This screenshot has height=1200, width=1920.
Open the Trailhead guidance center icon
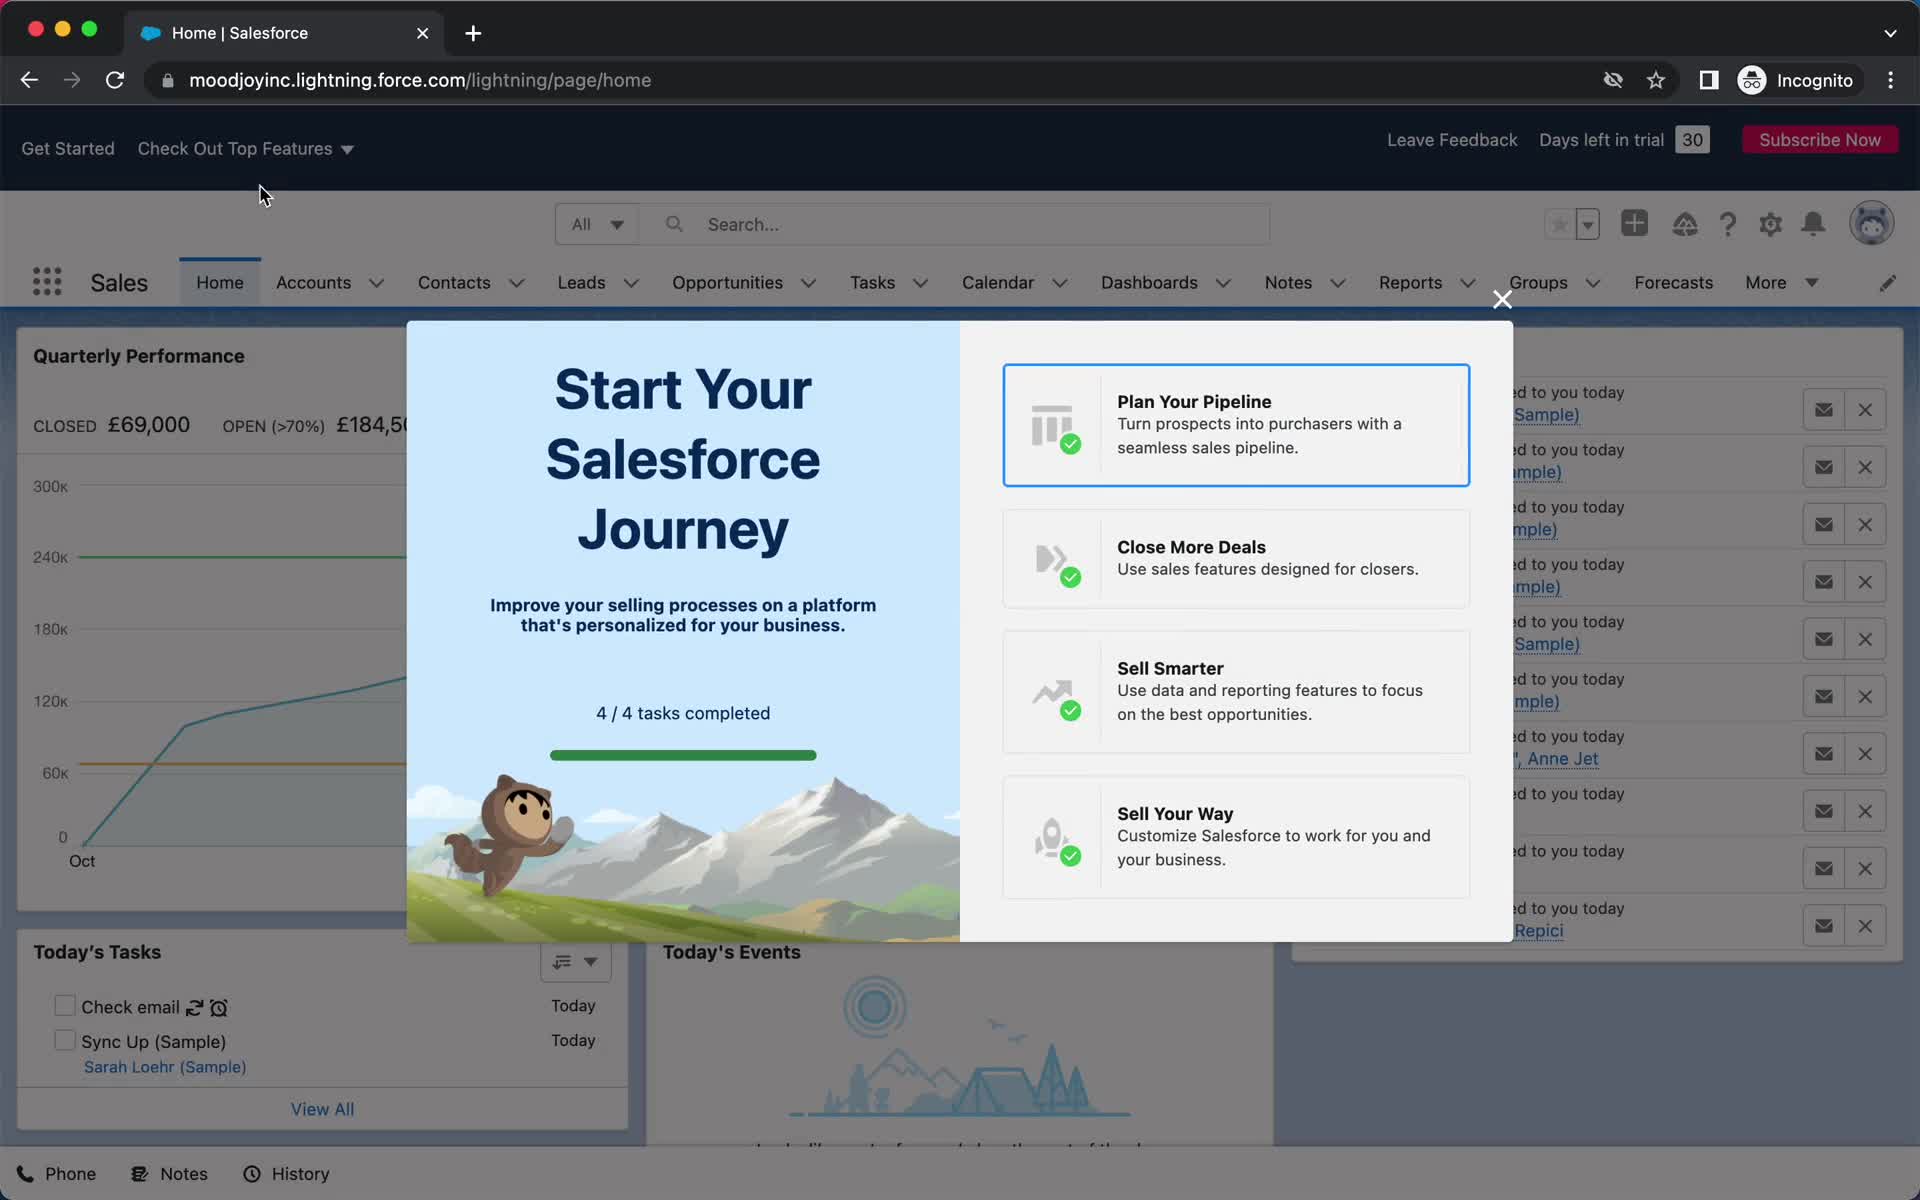tap(1684, 224)
